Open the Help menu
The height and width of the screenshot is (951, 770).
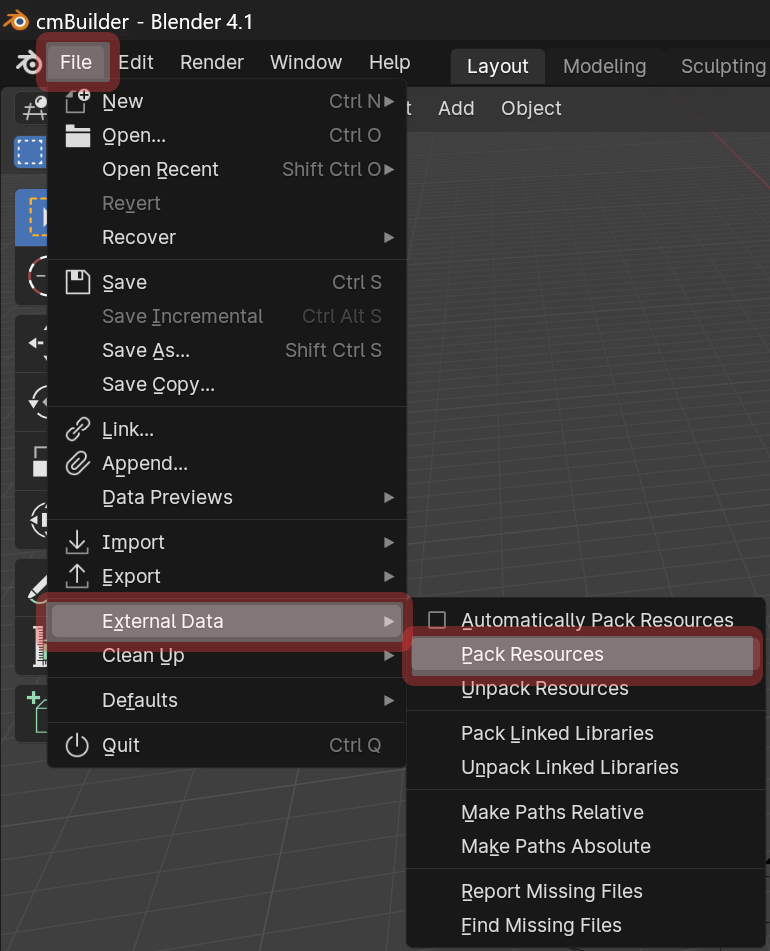[389, 62]
